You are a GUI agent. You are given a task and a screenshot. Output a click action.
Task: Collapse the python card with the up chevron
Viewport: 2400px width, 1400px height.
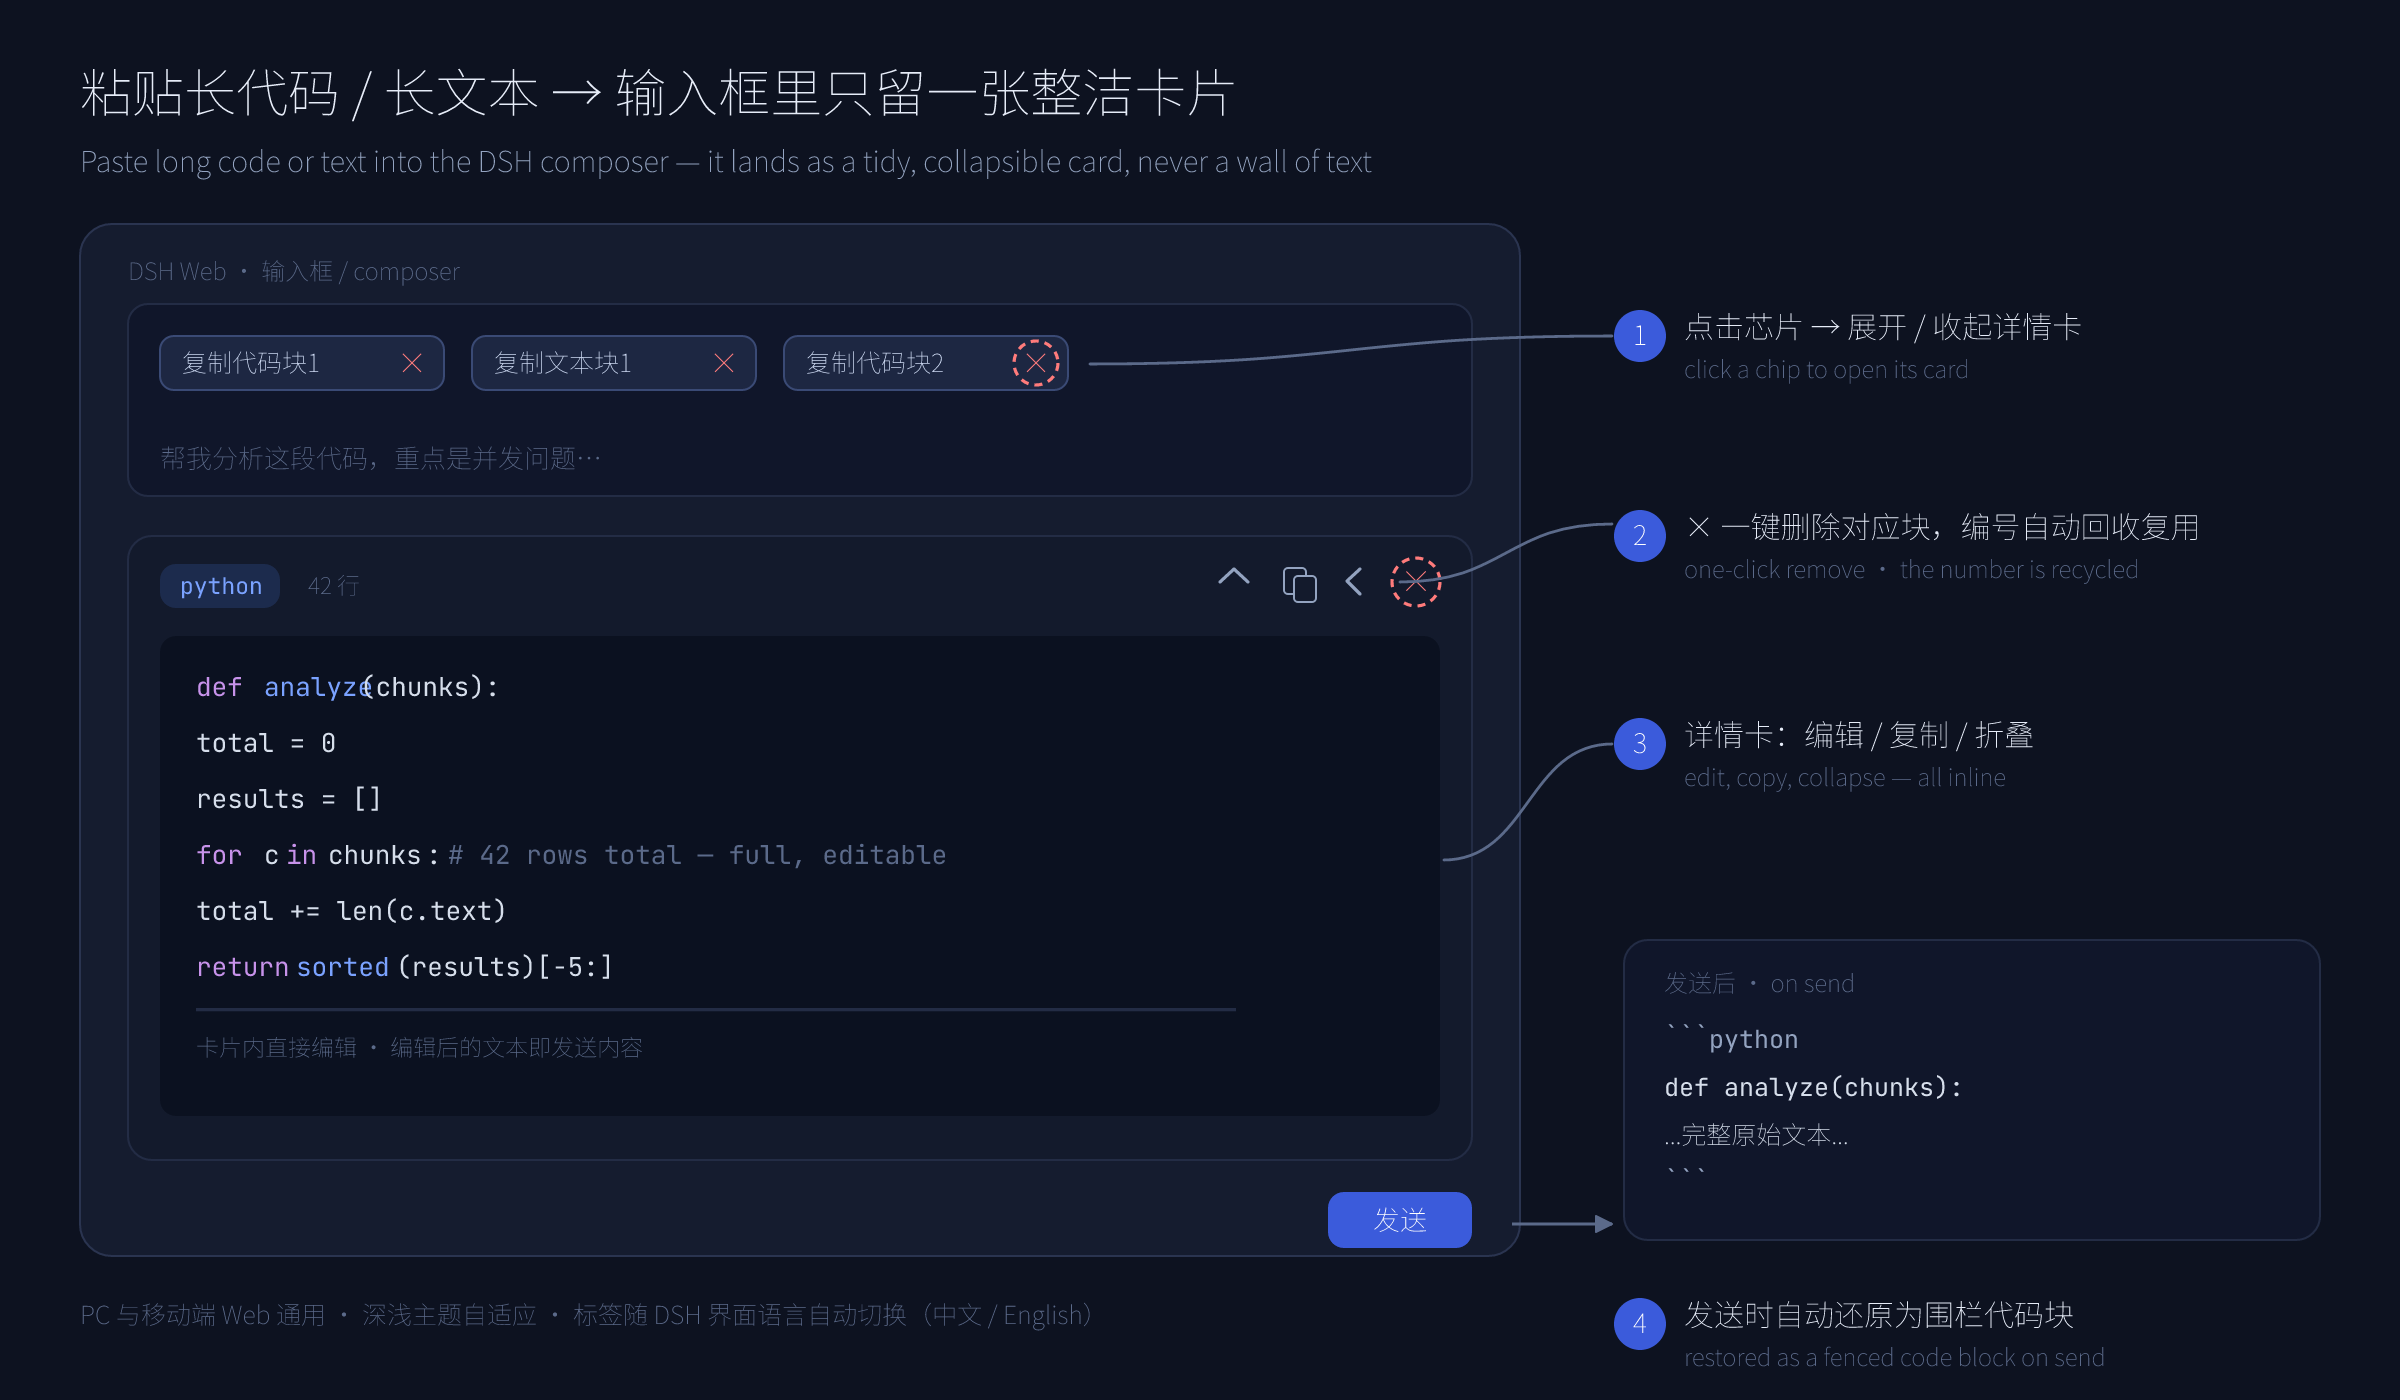[x=1234, y=577]
